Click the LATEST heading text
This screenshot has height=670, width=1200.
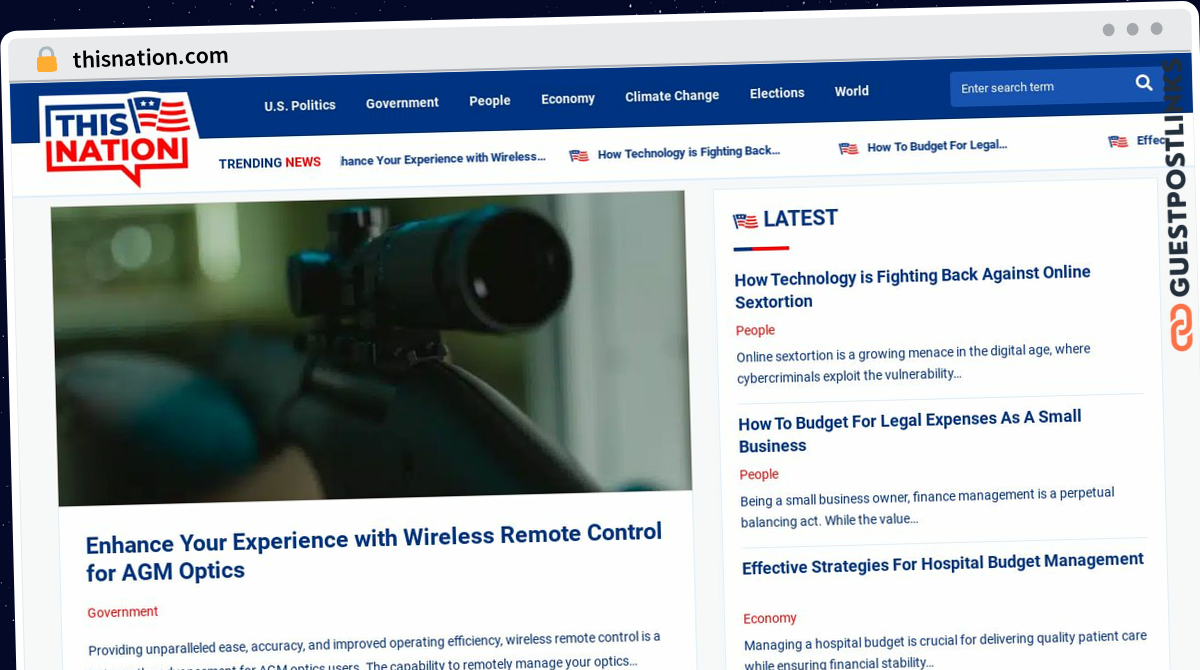[800, 218]
